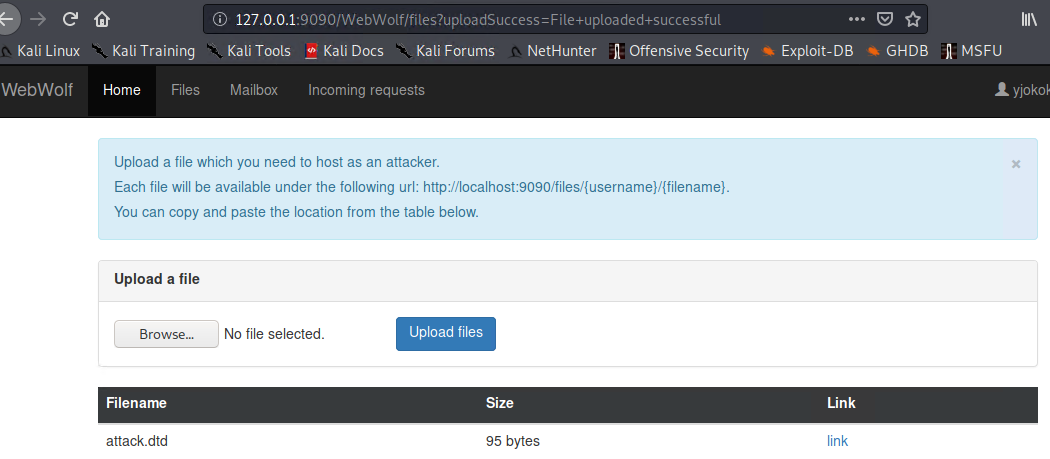The image size is (1050, 459).
Task: Switch to the Files tab
Action: pos(185,90)
